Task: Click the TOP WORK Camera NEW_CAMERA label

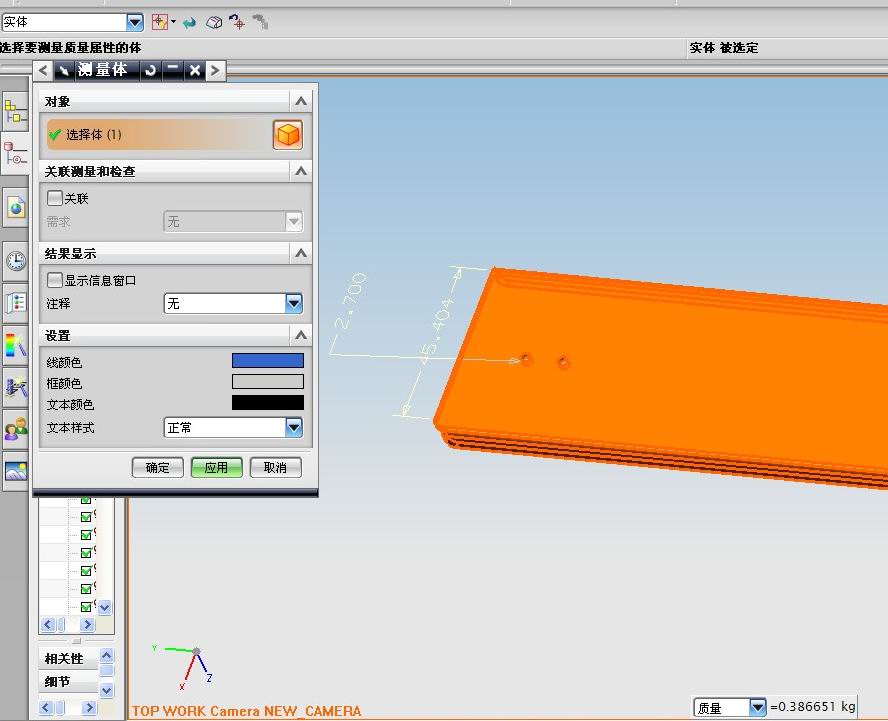Action: (246, 711)
